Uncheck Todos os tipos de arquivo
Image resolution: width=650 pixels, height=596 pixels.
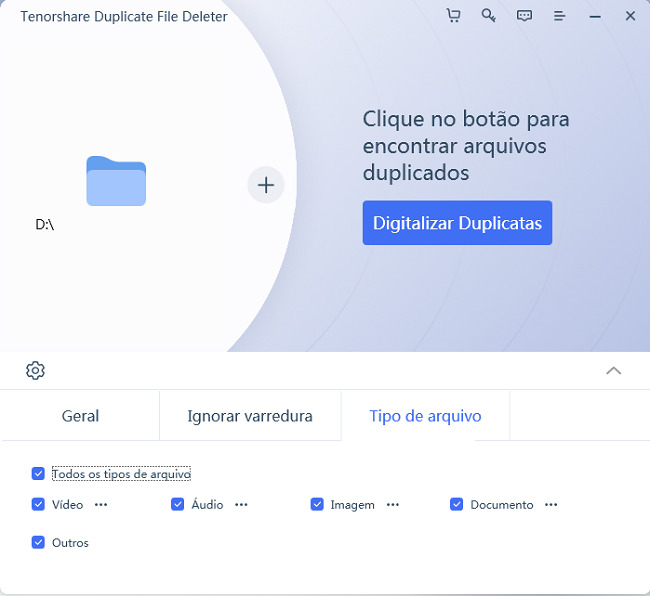click(x=38, y=473)
